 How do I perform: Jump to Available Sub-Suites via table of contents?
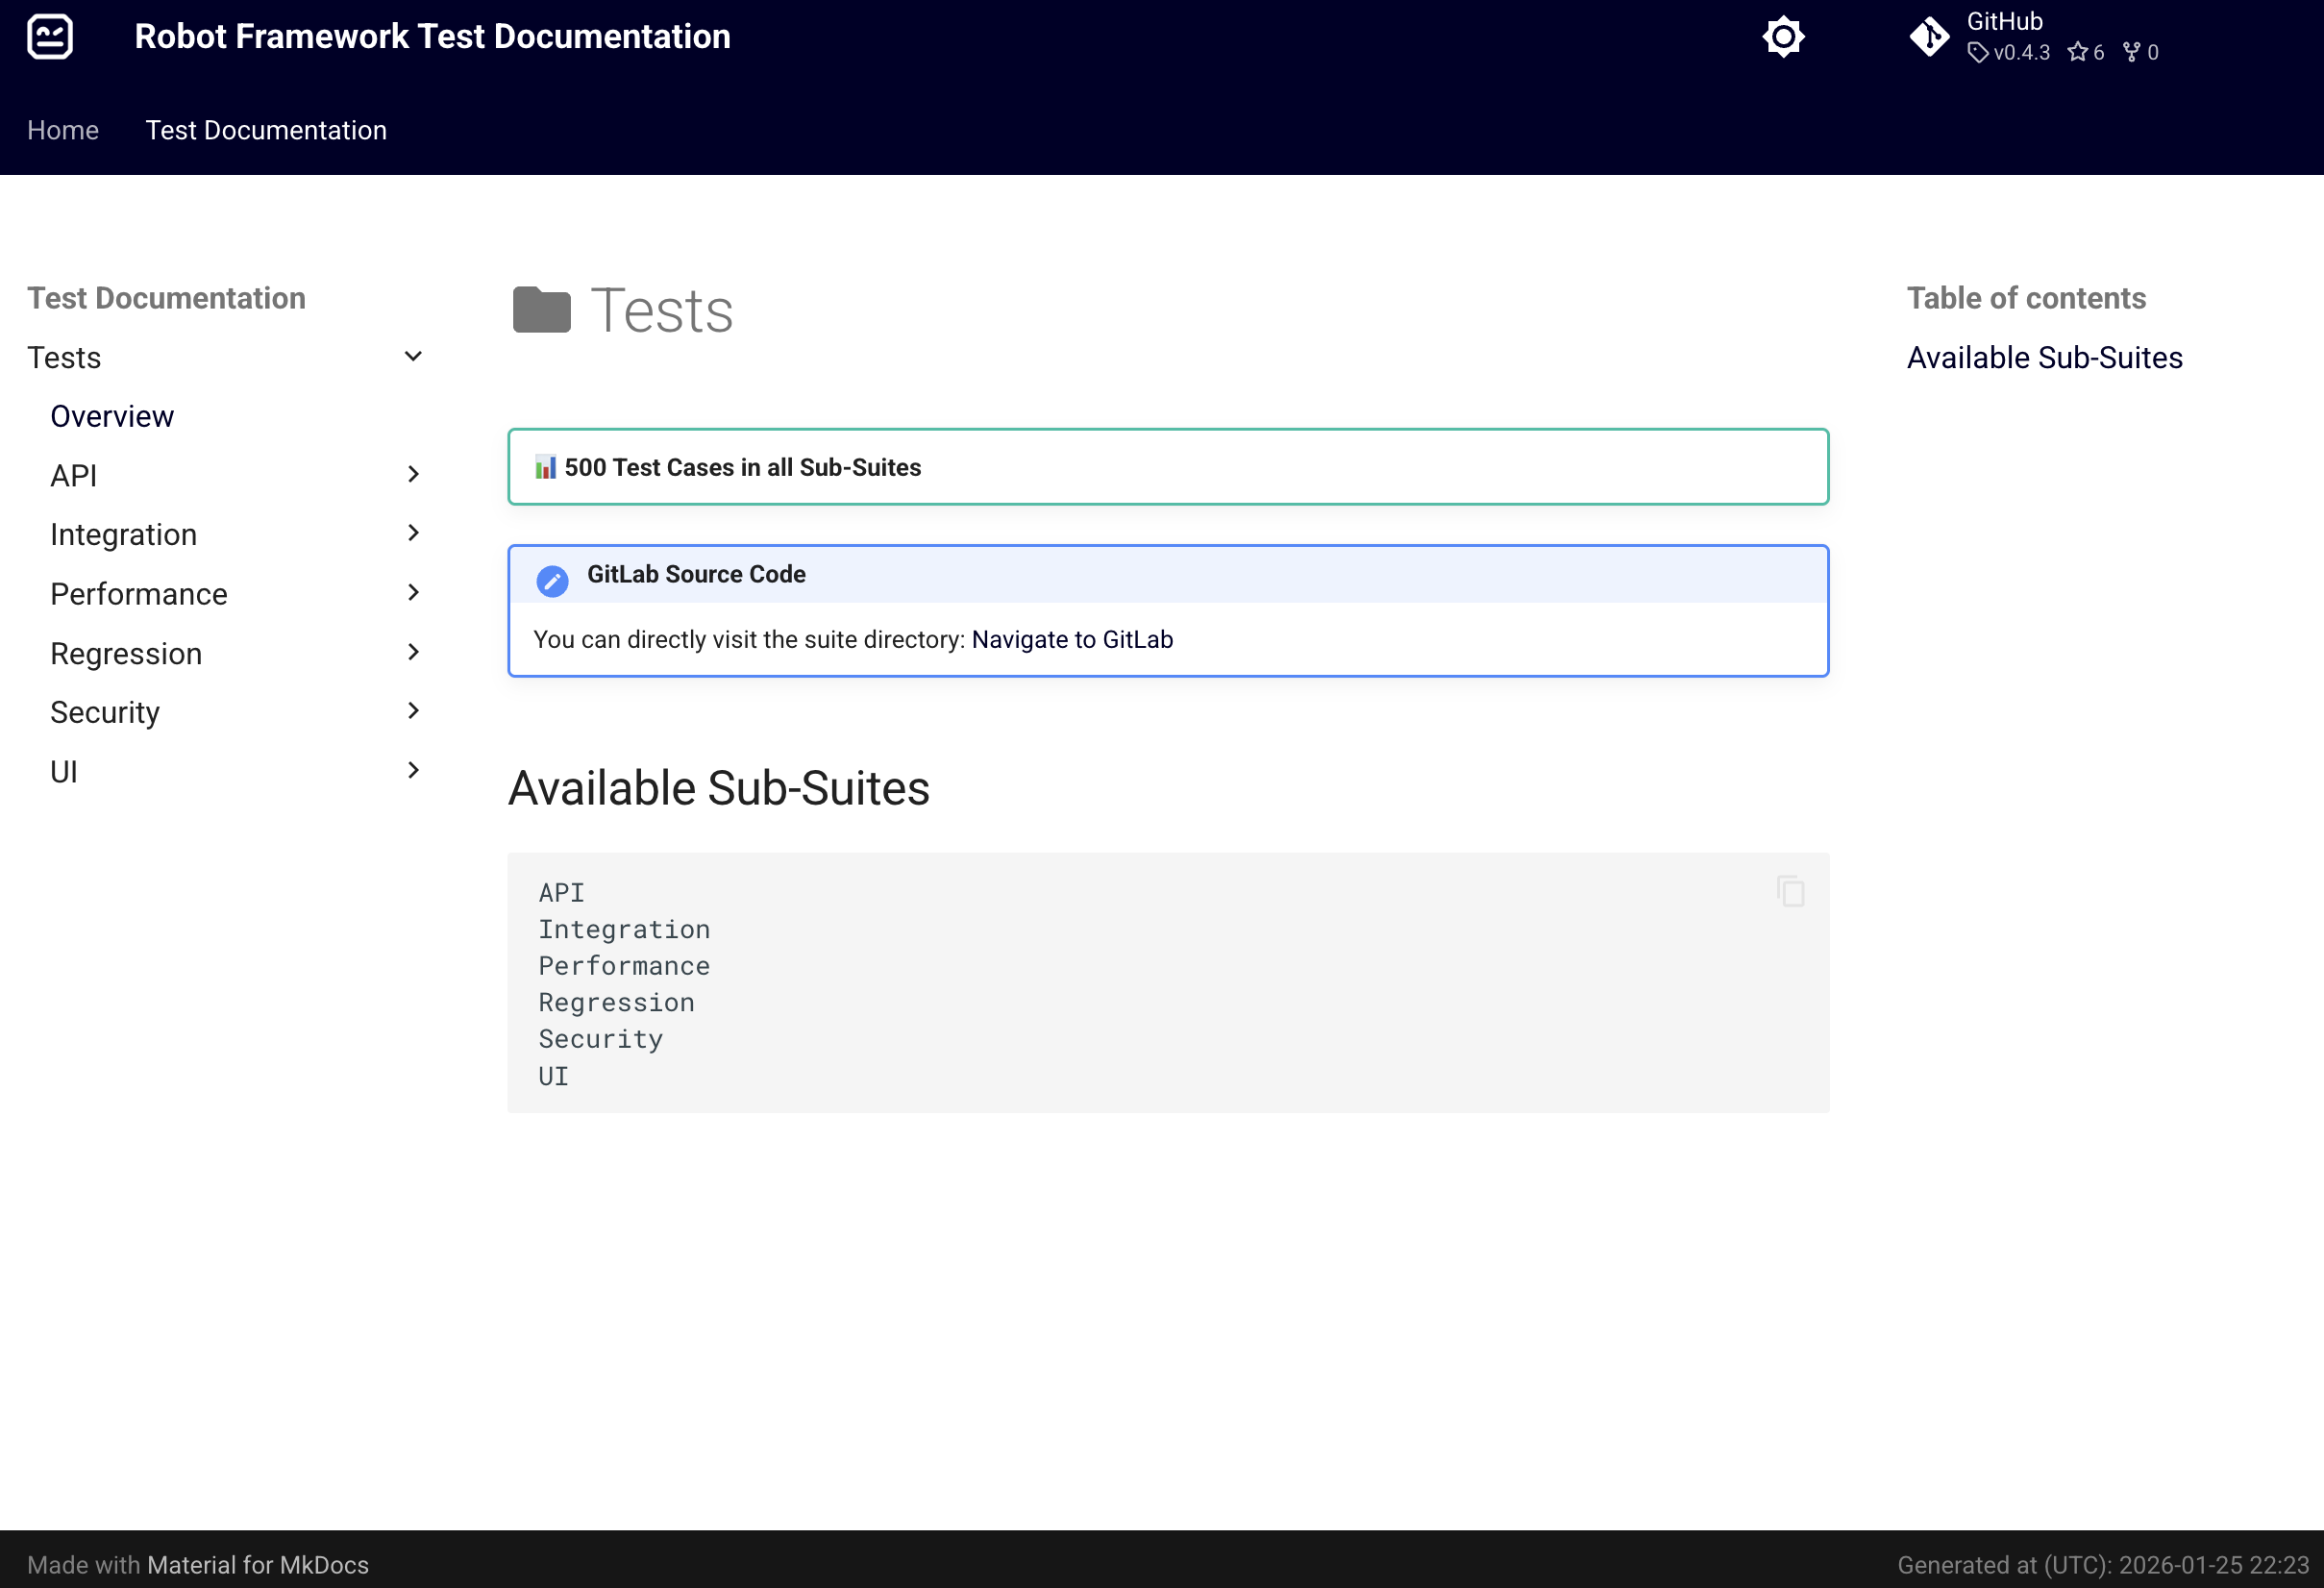[2044, 357]
